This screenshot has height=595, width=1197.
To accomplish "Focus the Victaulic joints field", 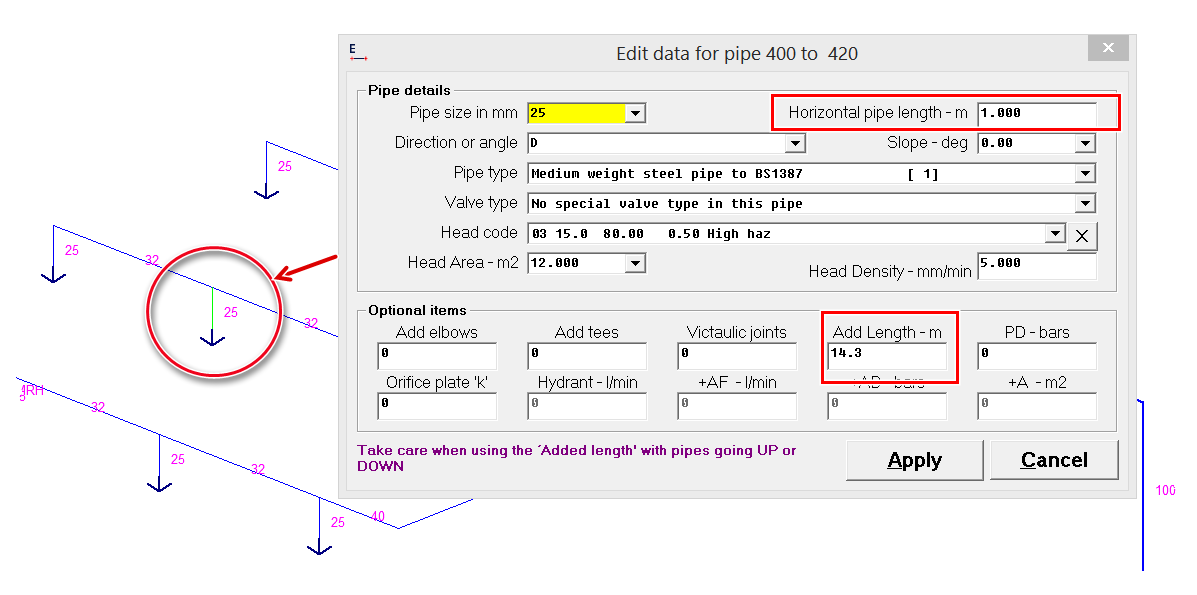I will (737, 355).
